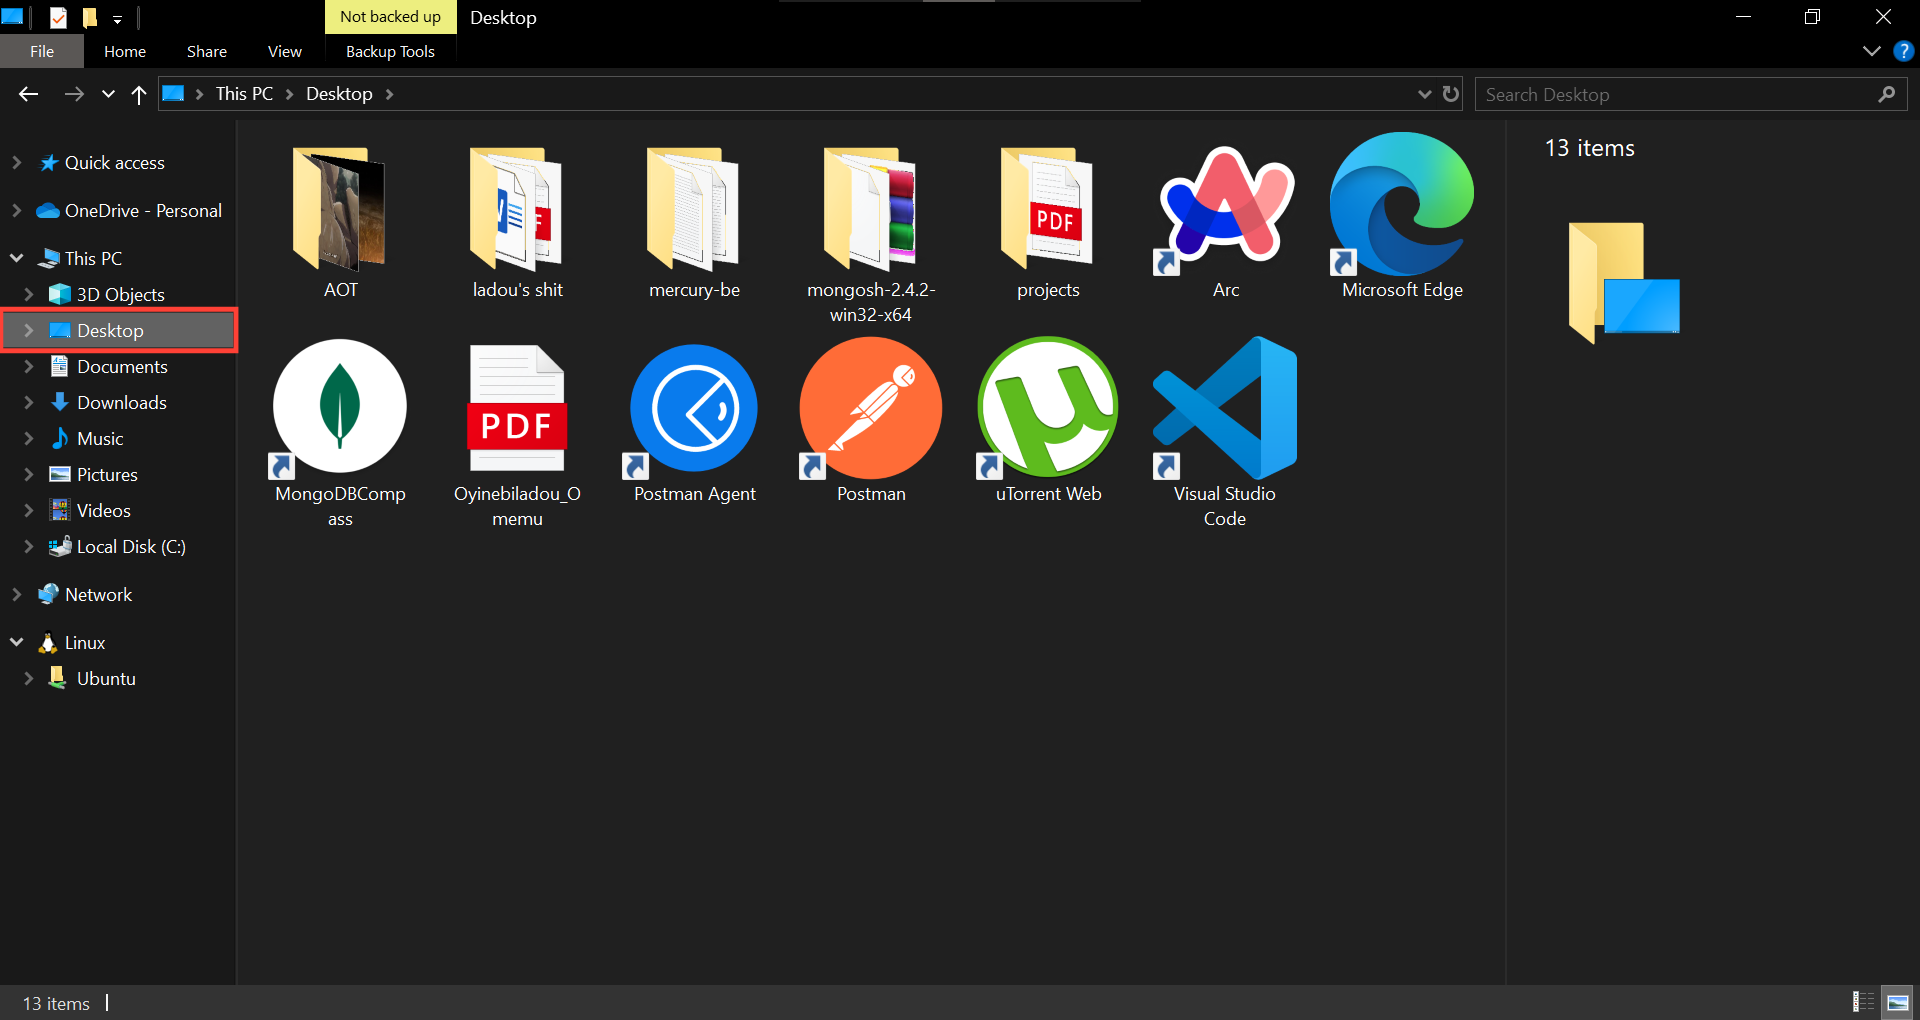Open OneDrive - Personal in the sidebar

pos(143,210)
